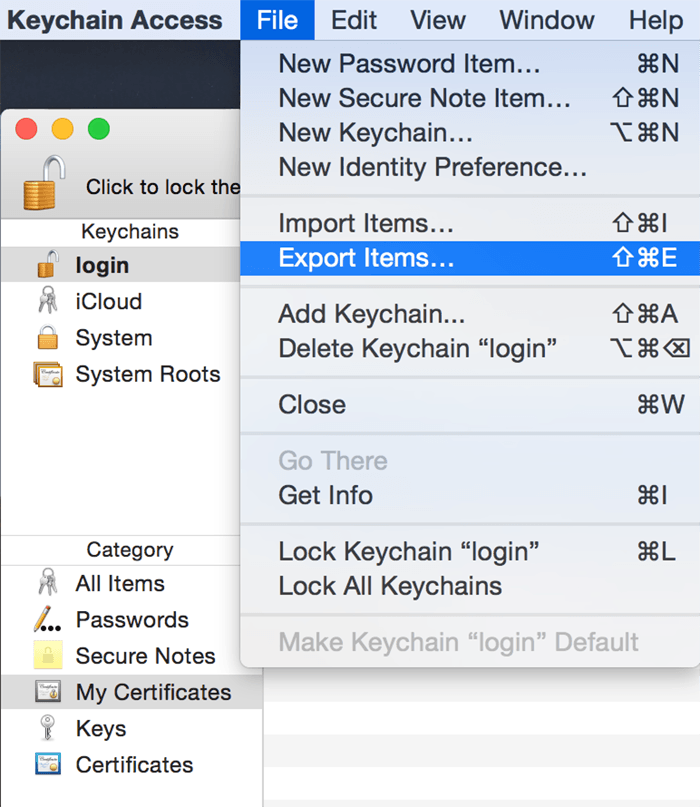
Task: Select My Certificates in the category list
Action: pyautogui.click(x=153, y=692)
